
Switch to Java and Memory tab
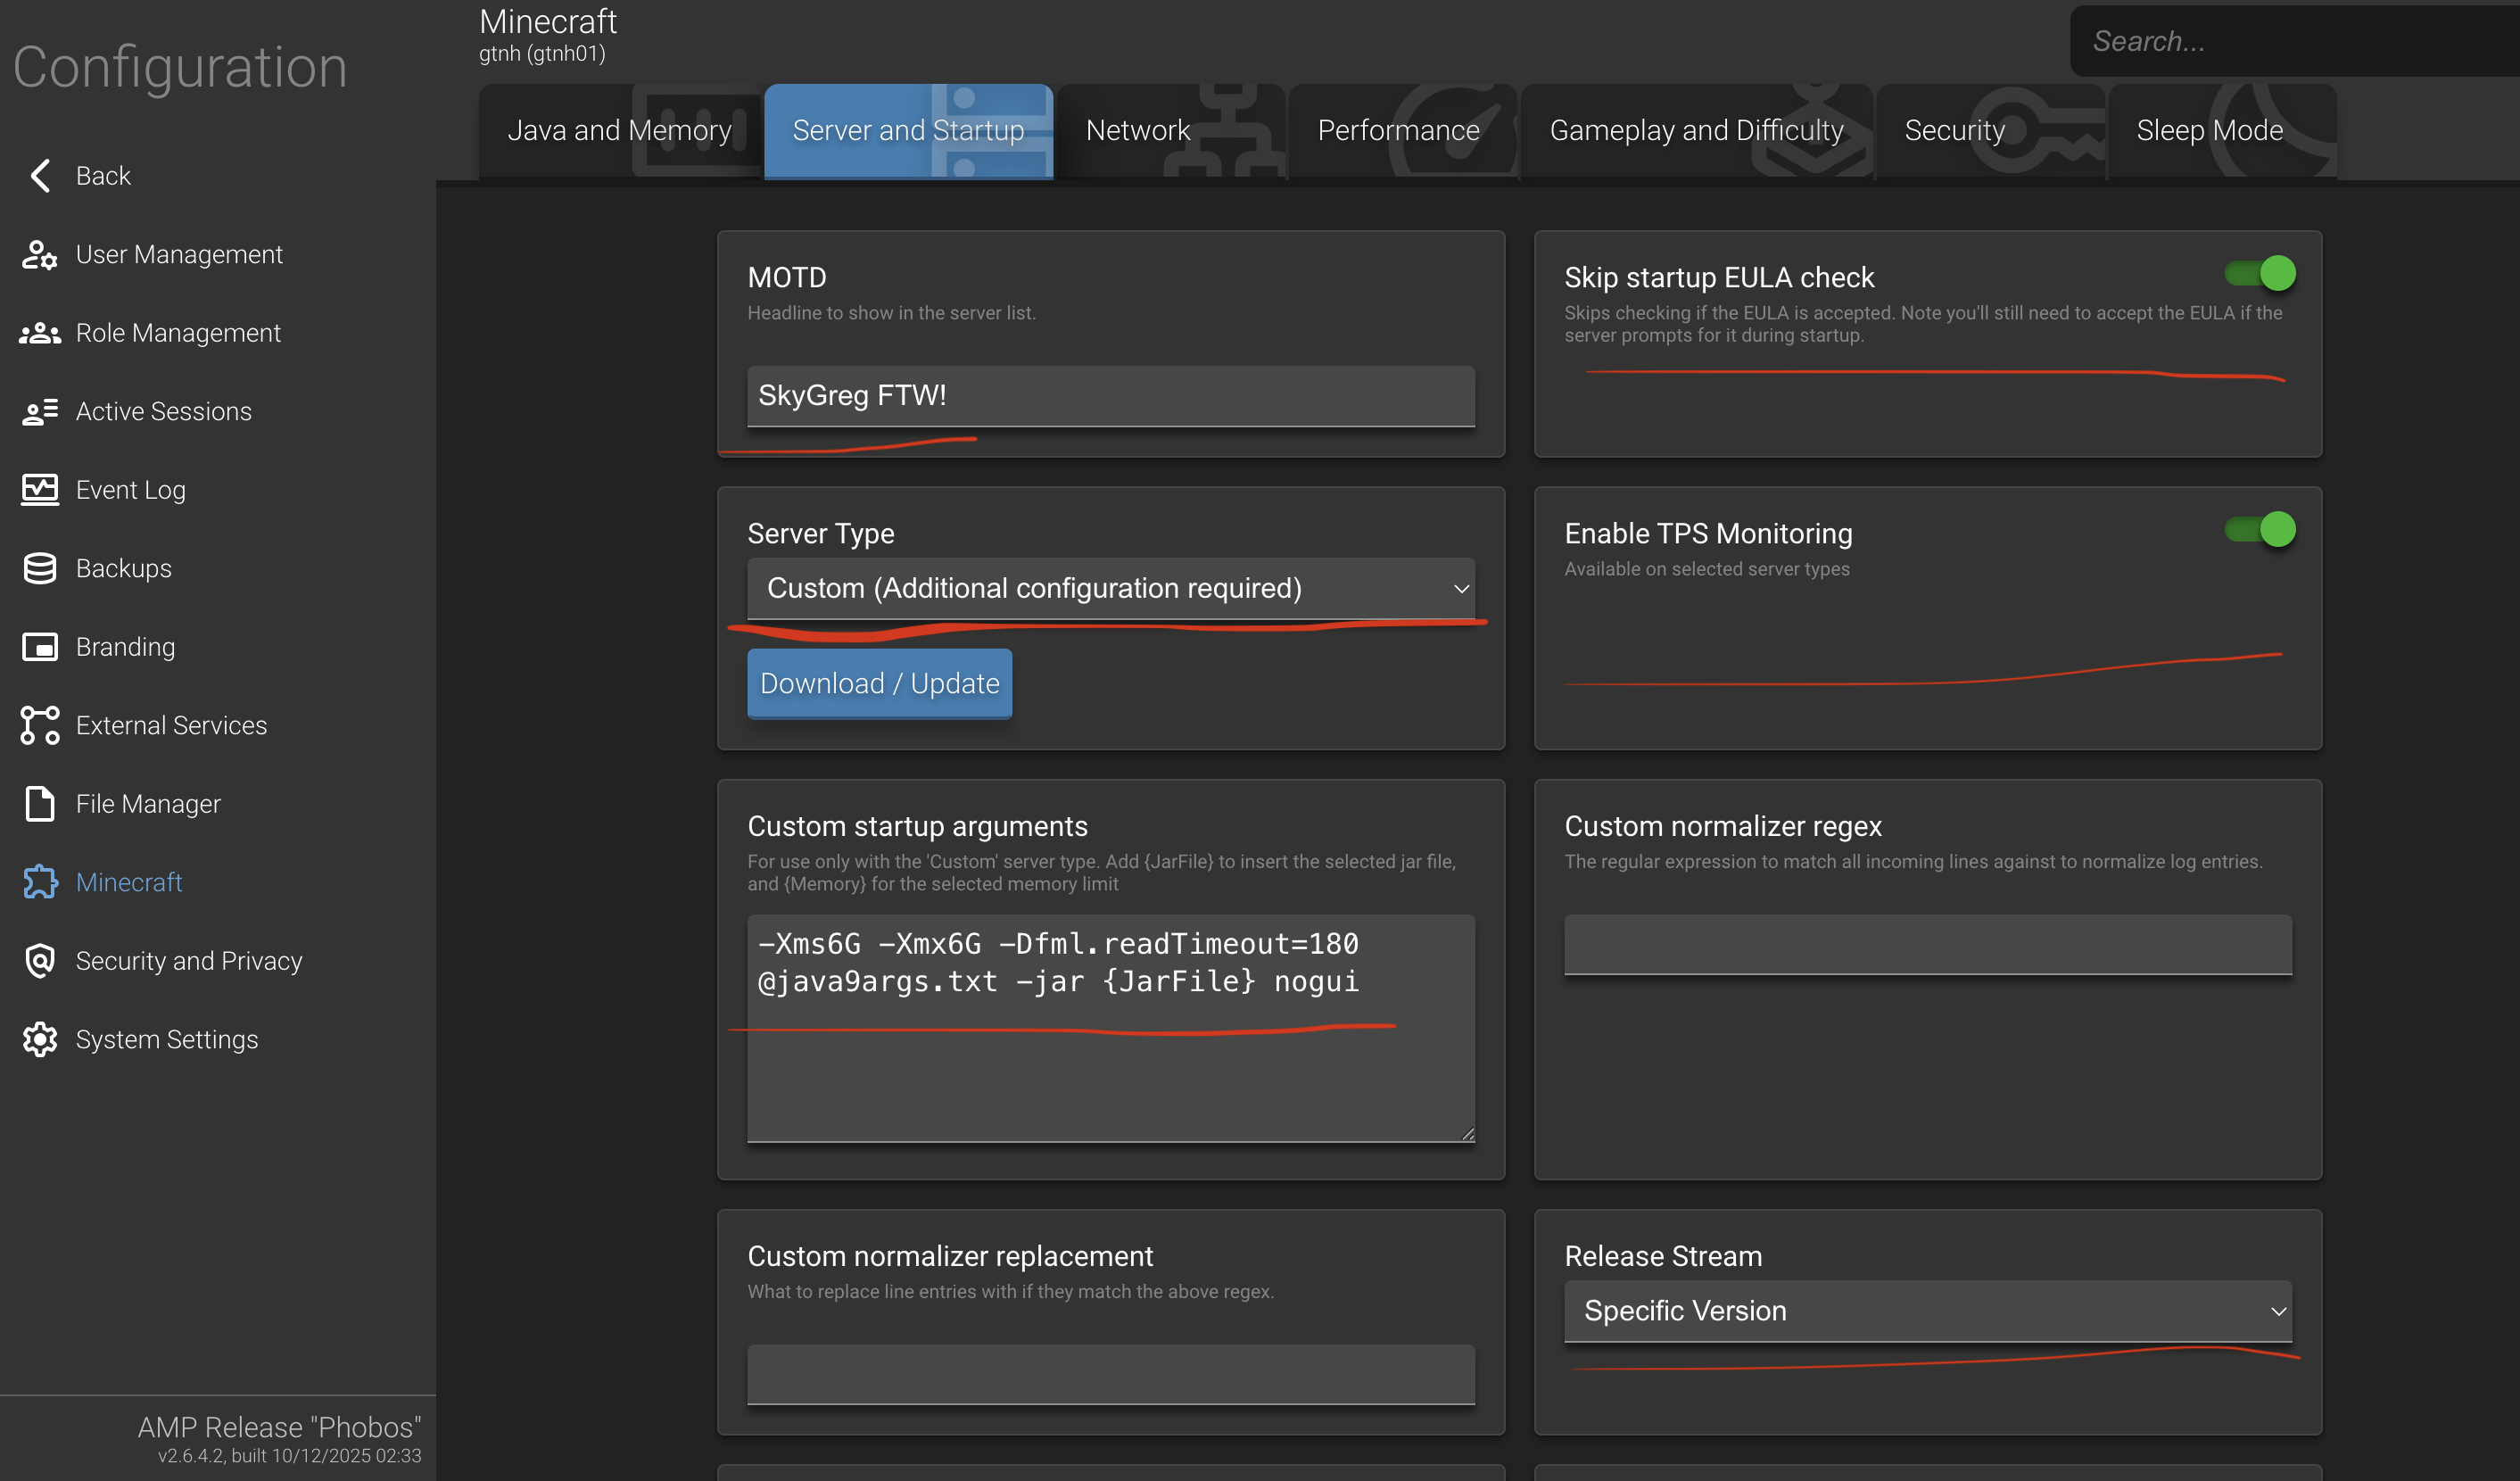(x=619, y=131)
